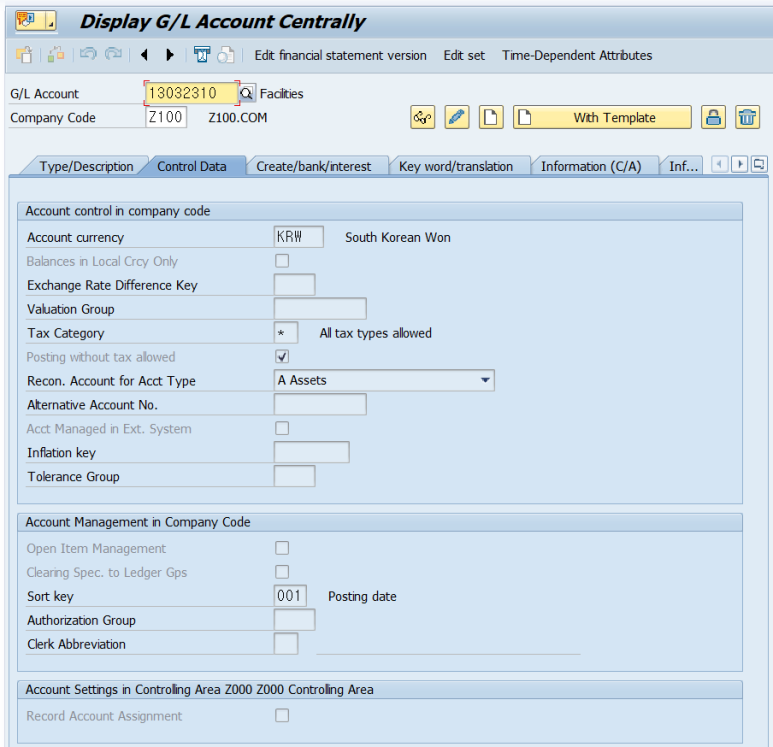Click Edit financial statement version
This screenshot has height=747, width=773.
point(341,55)
